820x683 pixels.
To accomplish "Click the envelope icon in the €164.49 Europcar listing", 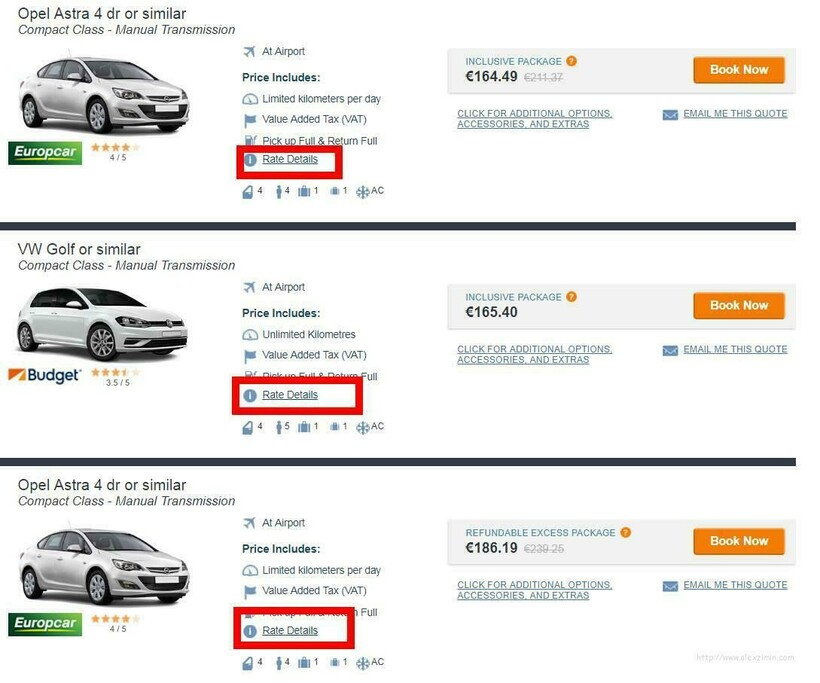I will [x=670, y=115].
